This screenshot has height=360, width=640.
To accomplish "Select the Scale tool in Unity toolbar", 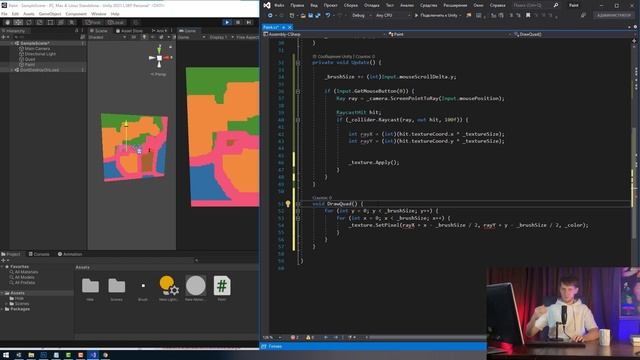I will pyautogui.click(x=39, y=22).
